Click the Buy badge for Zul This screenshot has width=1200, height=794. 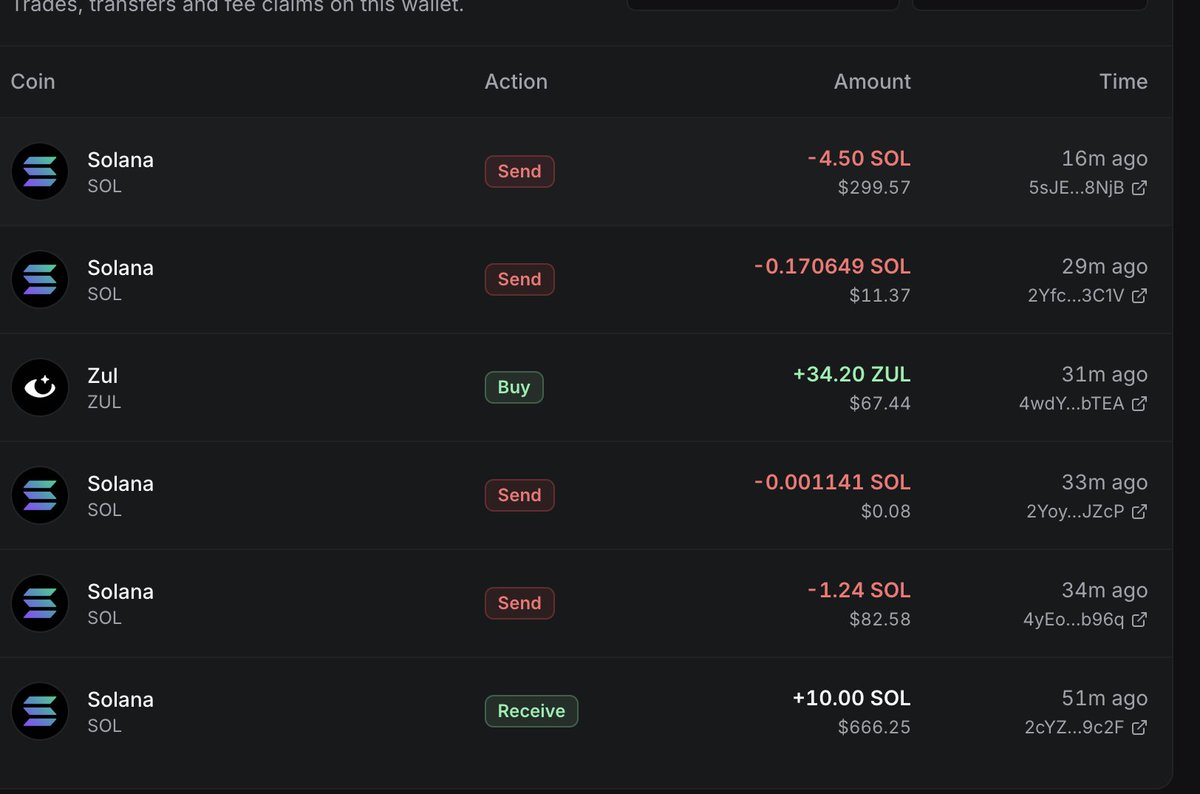click(x=514, y=387)
